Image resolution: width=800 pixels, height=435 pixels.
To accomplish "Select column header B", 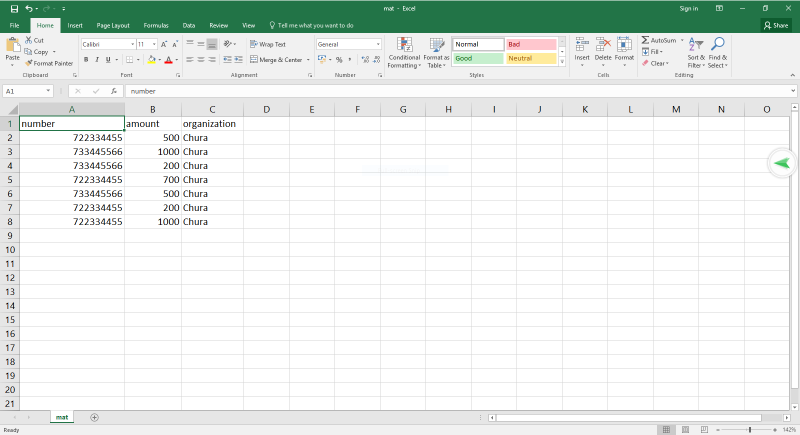I will coord(153,109).
